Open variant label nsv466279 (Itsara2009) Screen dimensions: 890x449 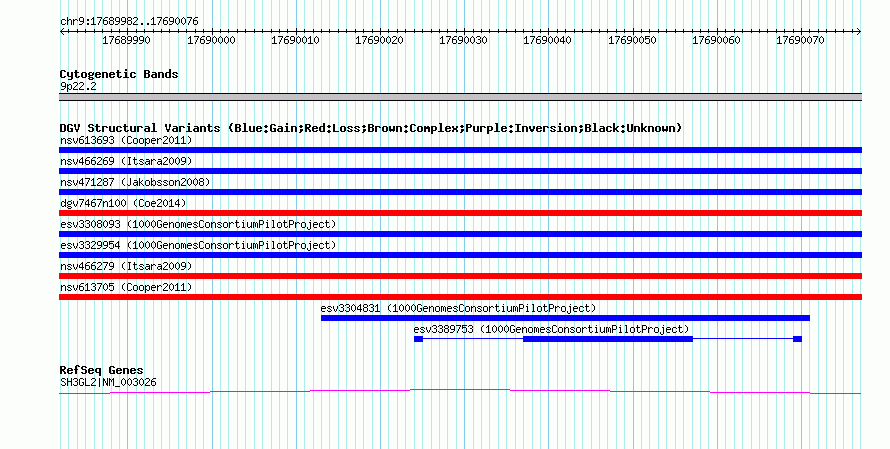(126, 266)
